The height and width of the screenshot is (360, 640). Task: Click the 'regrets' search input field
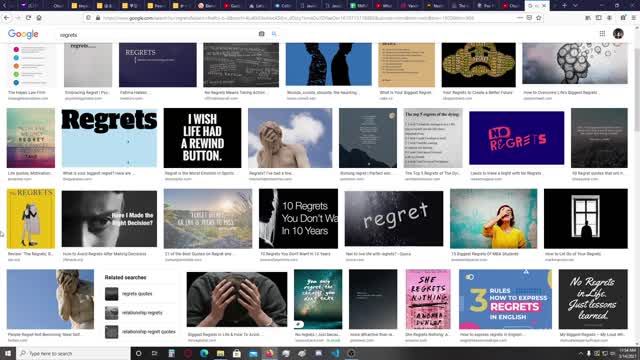click(x=157, y=35)
